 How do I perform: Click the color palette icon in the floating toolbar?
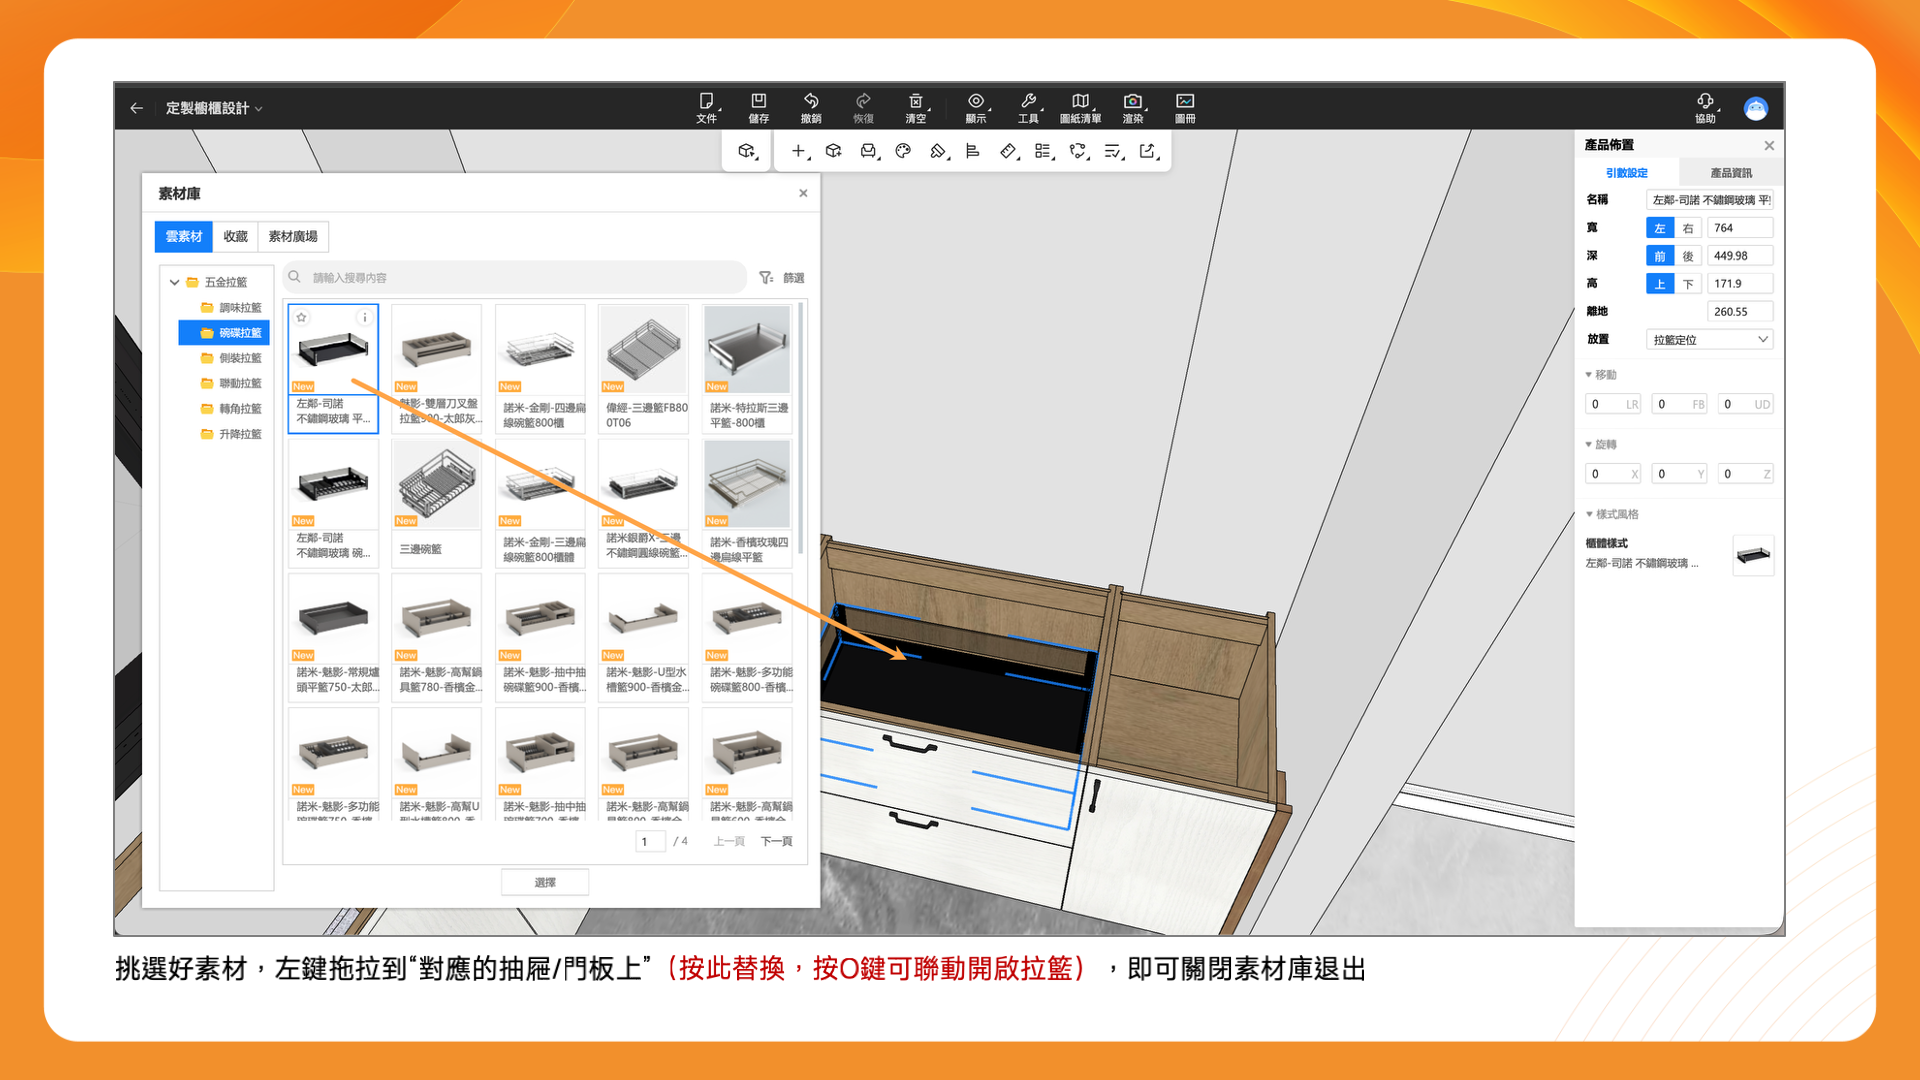[x=903, y=151]
